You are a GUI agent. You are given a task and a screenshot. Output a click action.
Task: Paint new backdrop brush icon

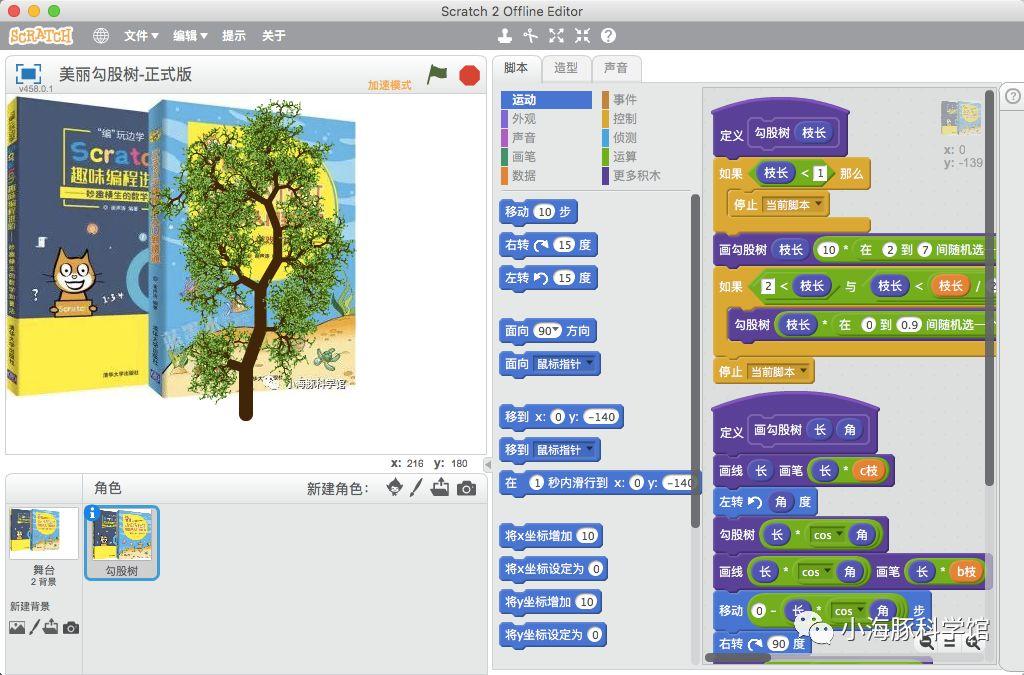[x=34, y=627]
